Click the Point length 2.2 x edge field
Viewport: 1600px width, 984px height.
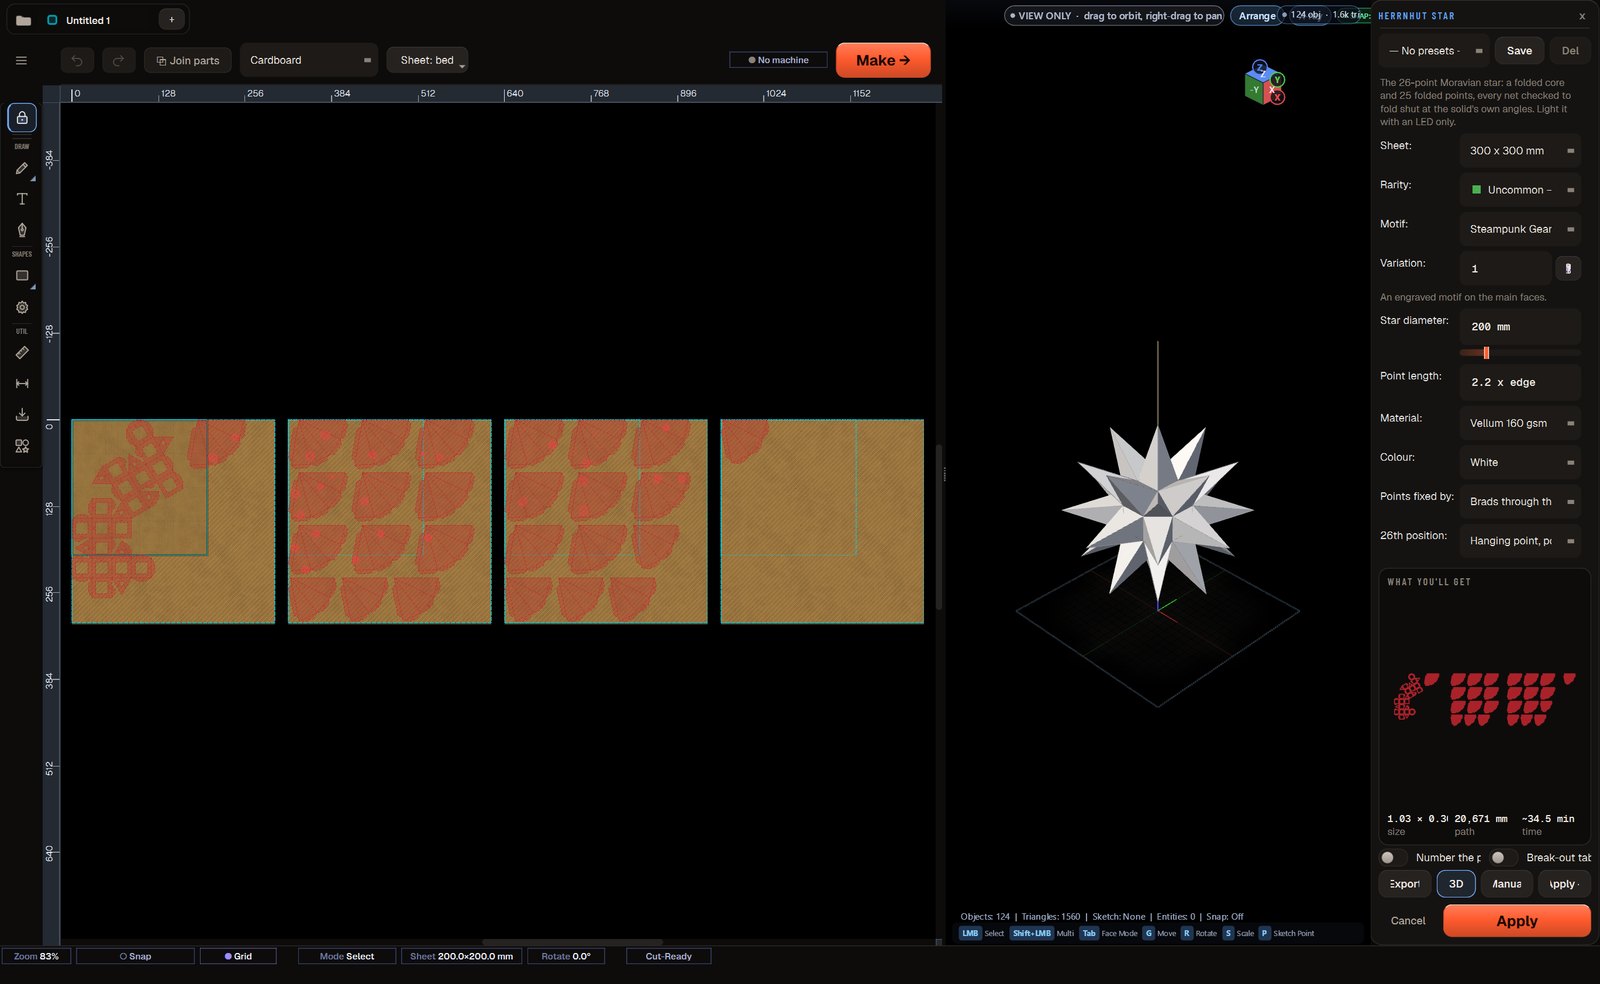pyautogui.click(x=1520, y=382)
